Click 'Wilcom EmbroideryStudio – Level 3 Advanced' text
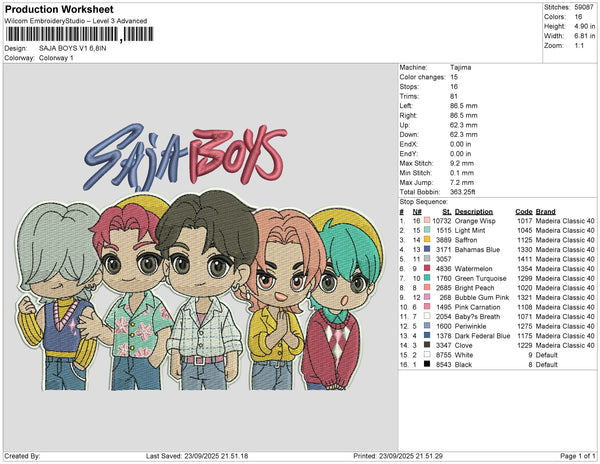The width and height of the screenshot is (600, 464). 76,21
